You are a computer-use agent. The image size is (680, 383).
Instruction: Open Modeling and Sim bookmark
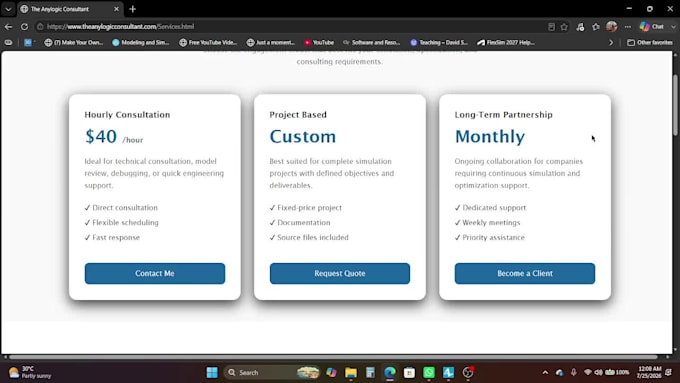pos(141,43)
